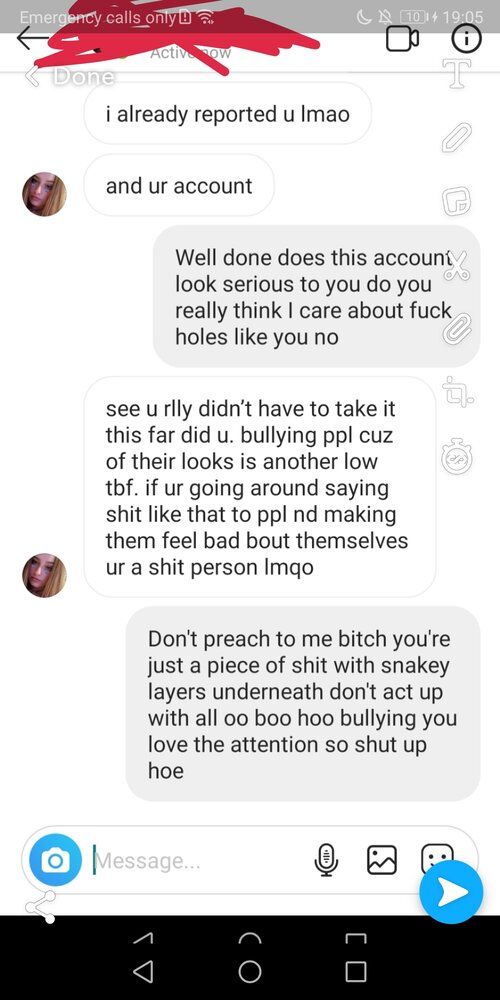Add a sticker with the sticker tool
The height and width of the screenshot is (1000, 500).
tap(457, 202)
